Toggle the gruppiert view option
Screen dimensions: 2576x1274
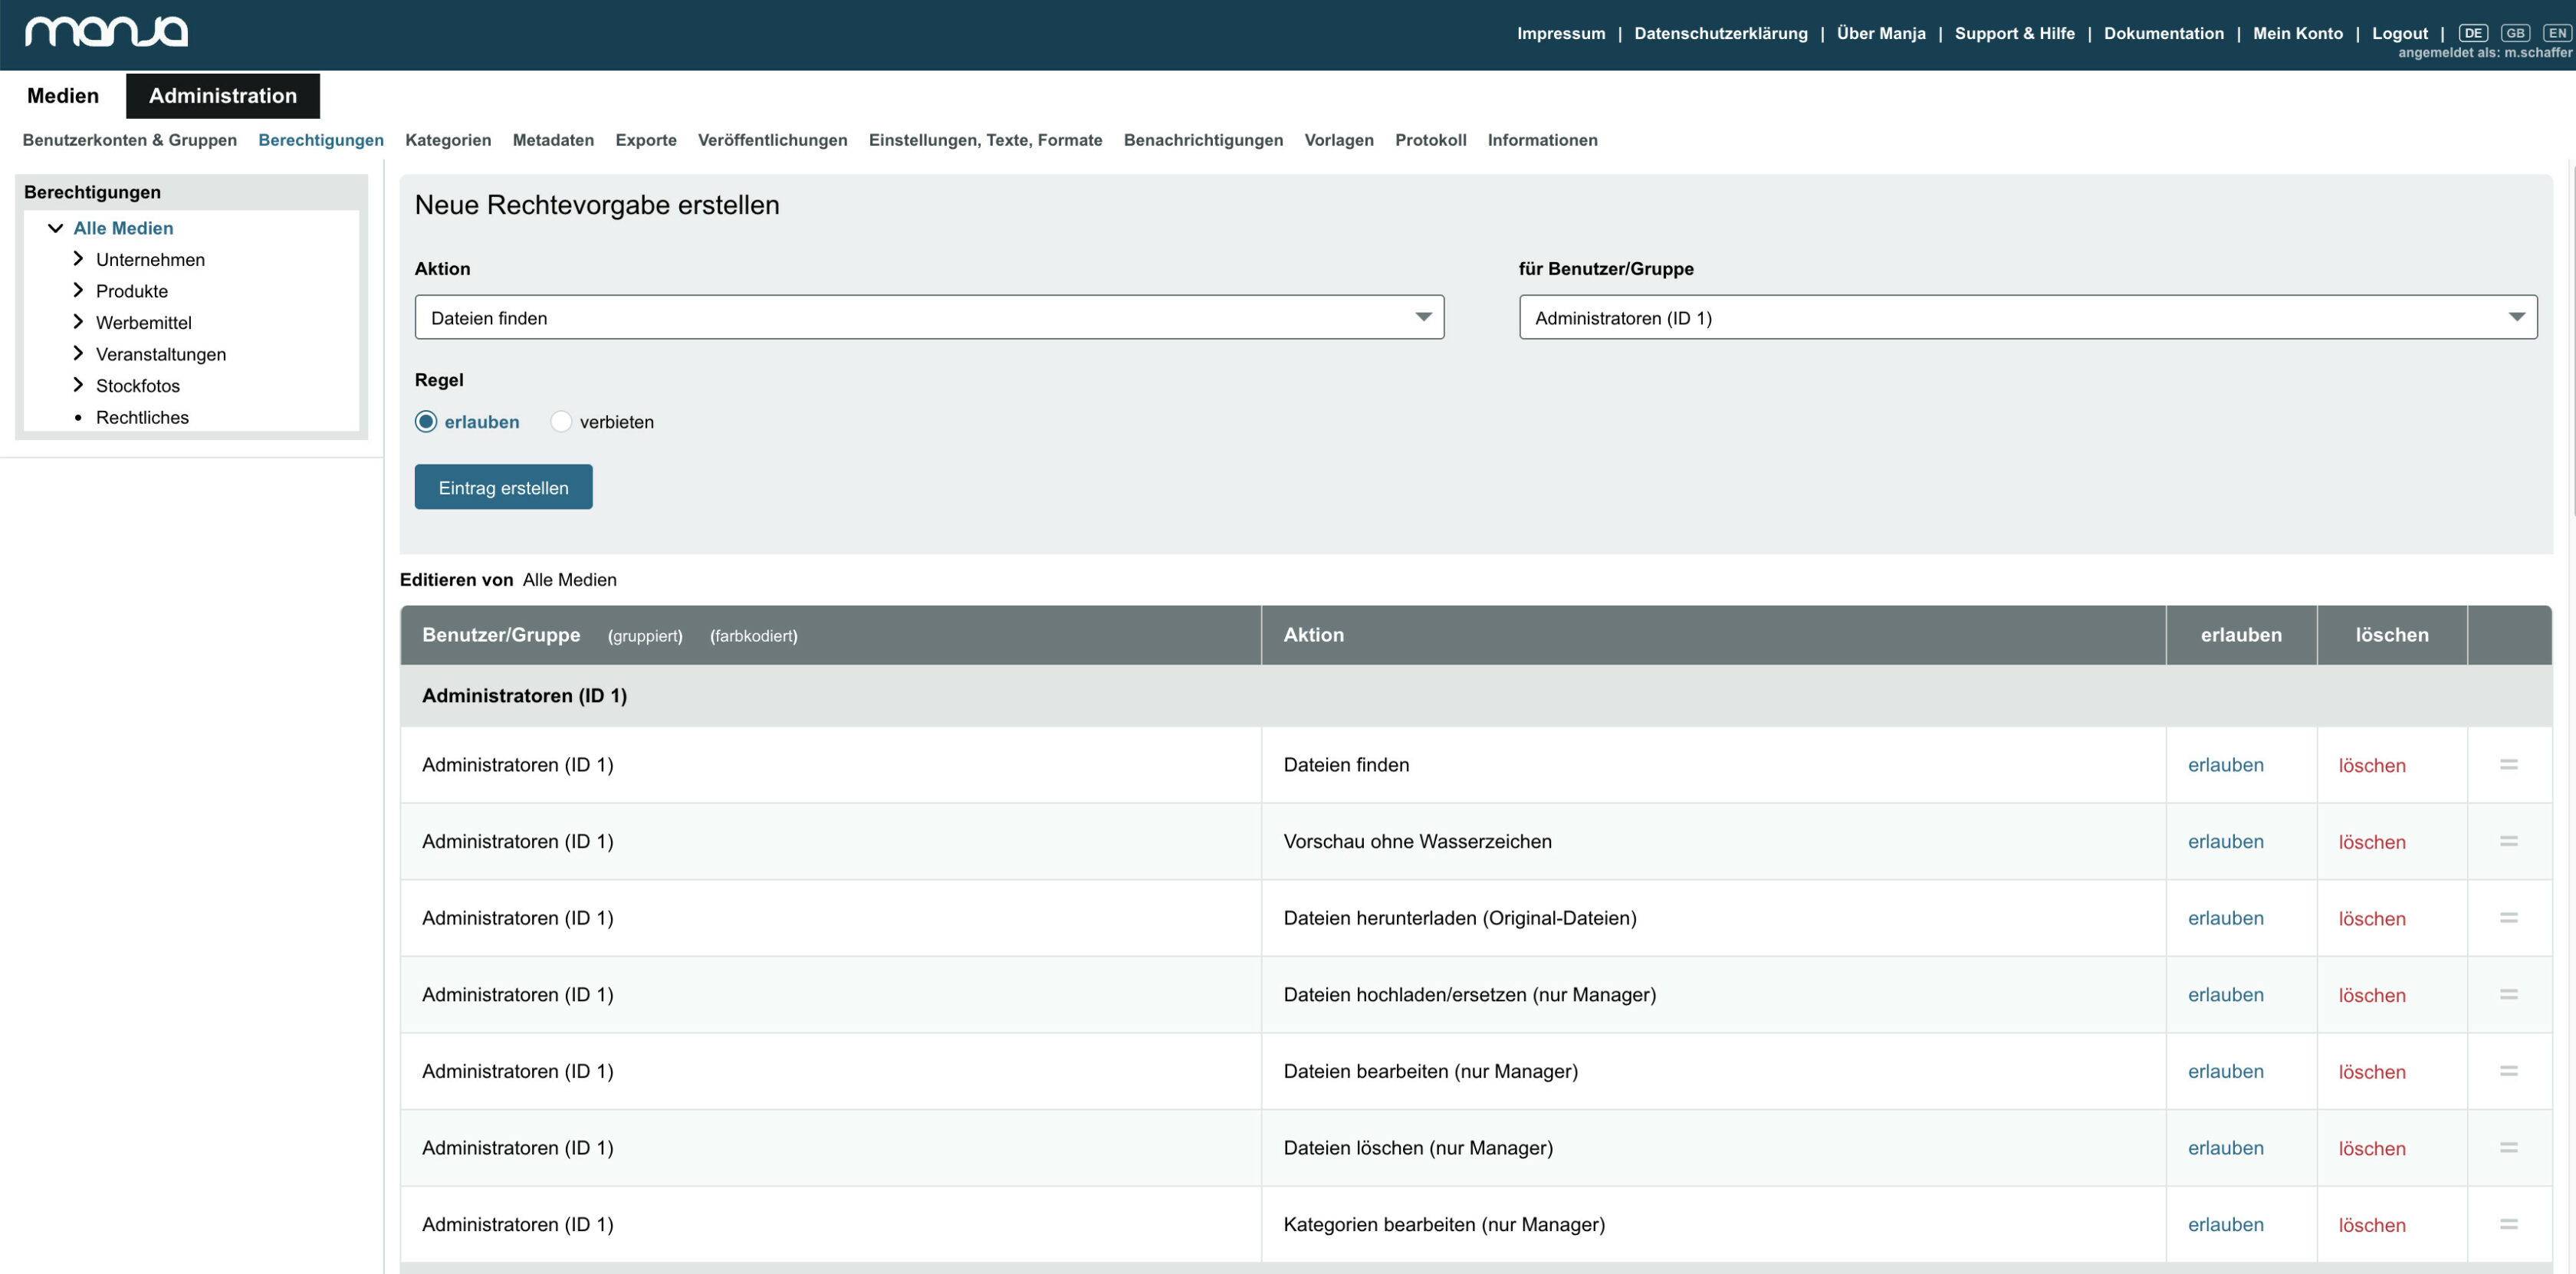click(x=645, y=636)
